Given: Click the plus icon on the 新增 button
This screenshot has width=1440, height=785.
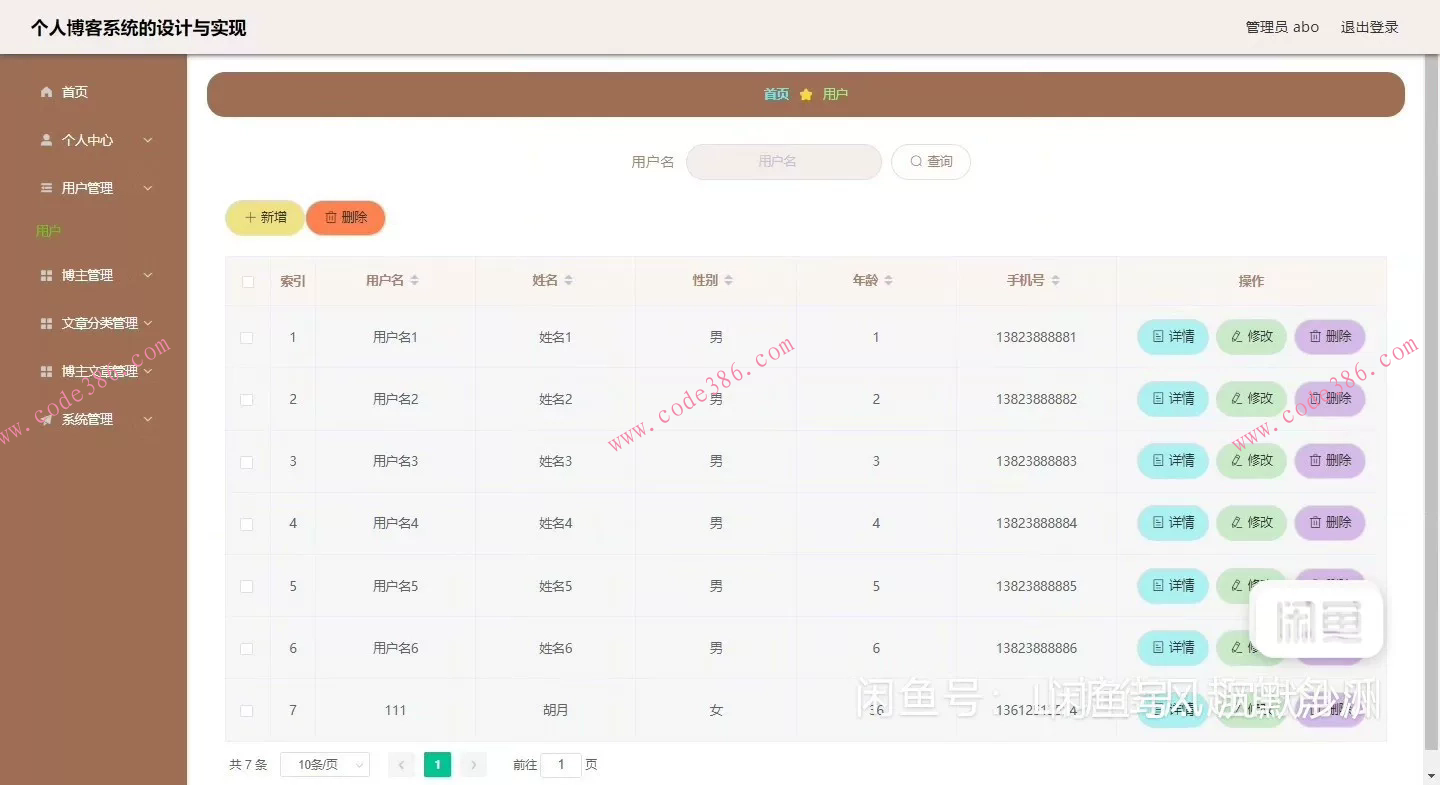Looking at the screenshot, I should pyautogui.click(x=251, y=217).
